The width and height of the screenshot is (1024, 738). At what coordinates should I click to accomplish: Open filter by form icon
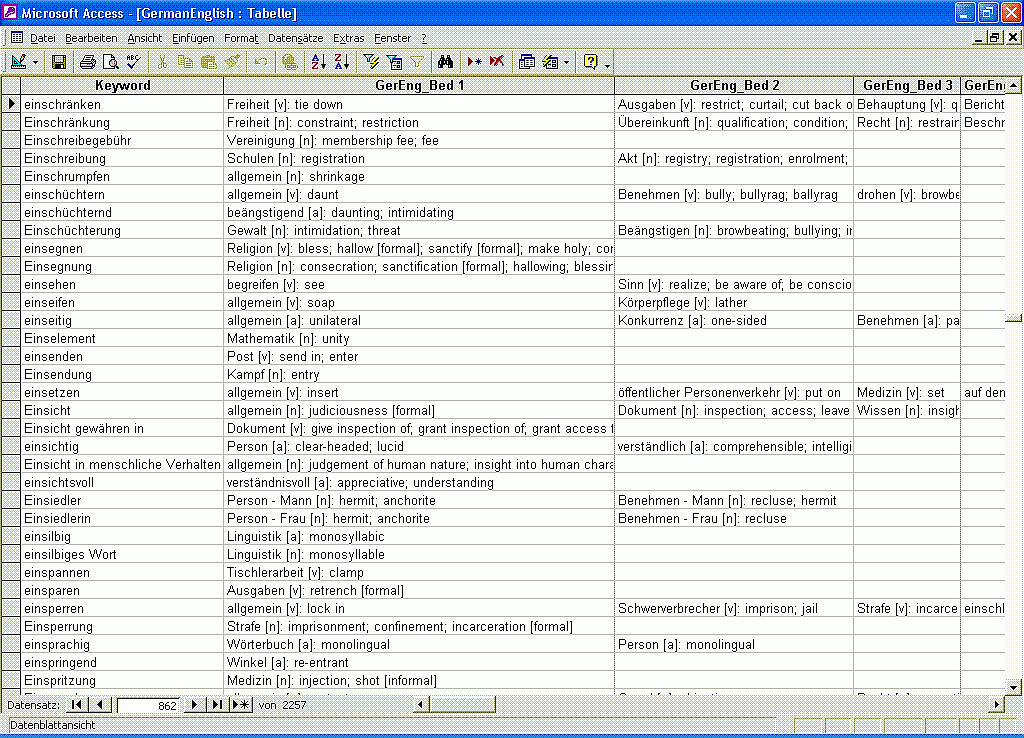394,62
